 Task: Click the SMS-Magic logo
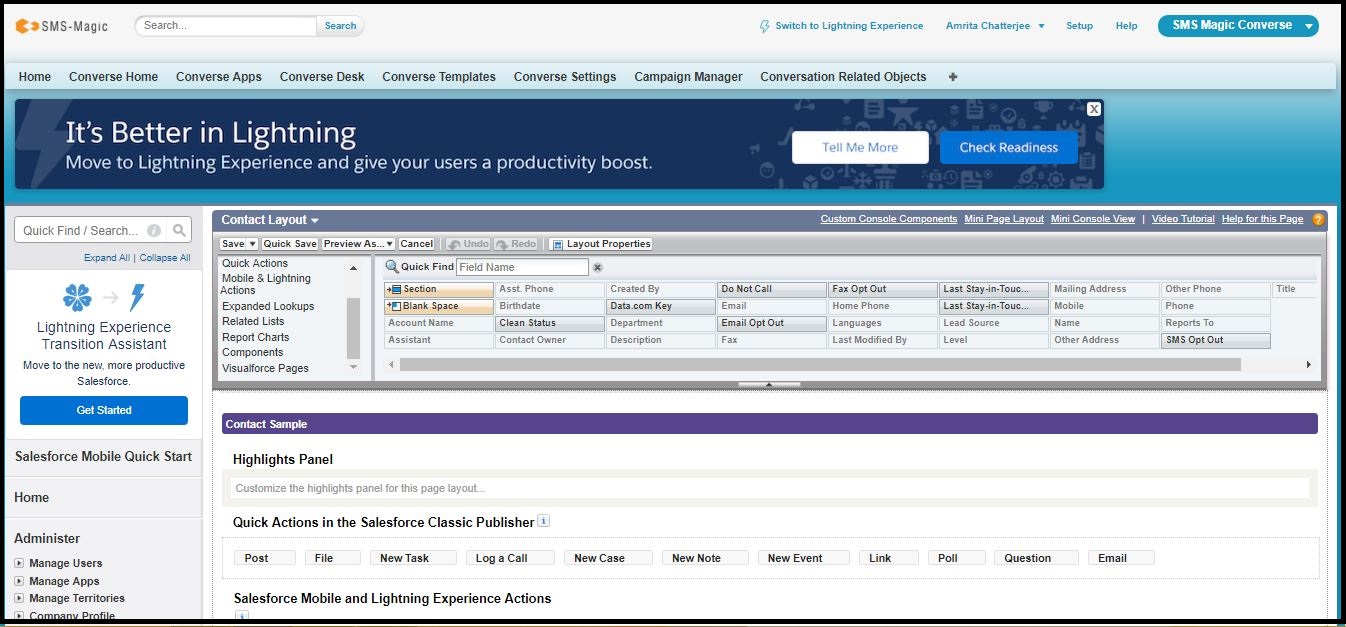61,26
